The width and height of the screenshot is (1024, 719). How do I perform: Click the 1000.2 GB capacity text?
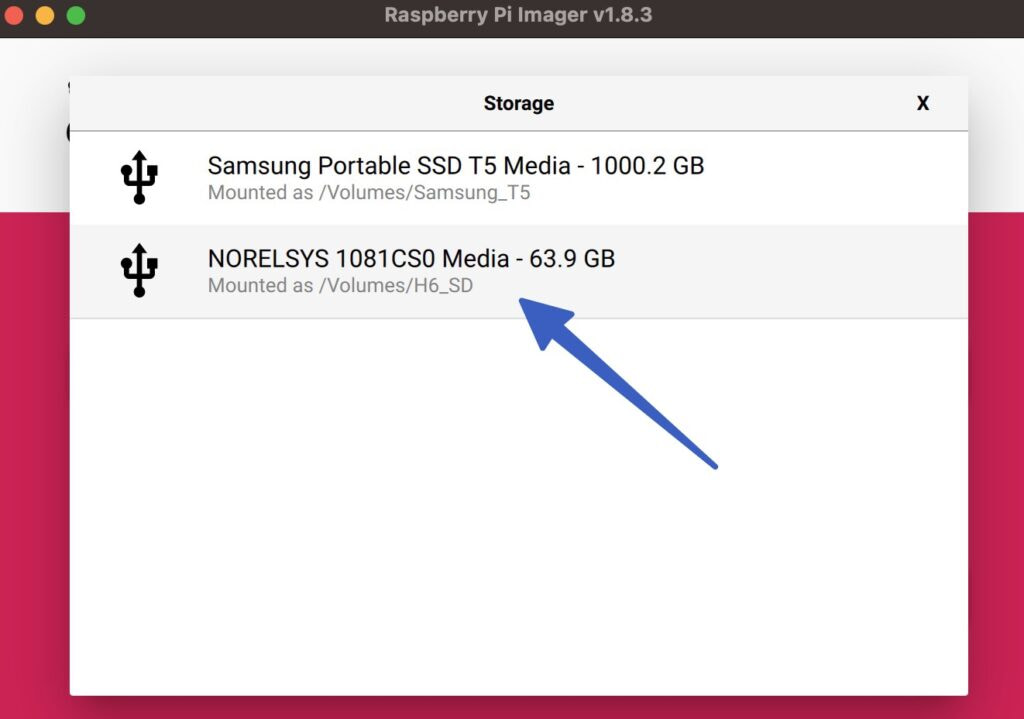pos(651,166)
